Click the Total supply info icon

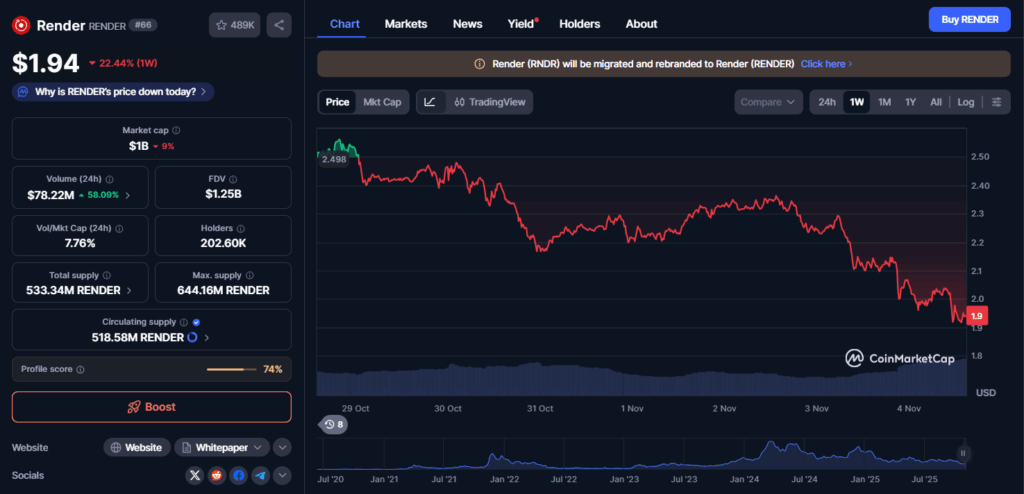106,276
